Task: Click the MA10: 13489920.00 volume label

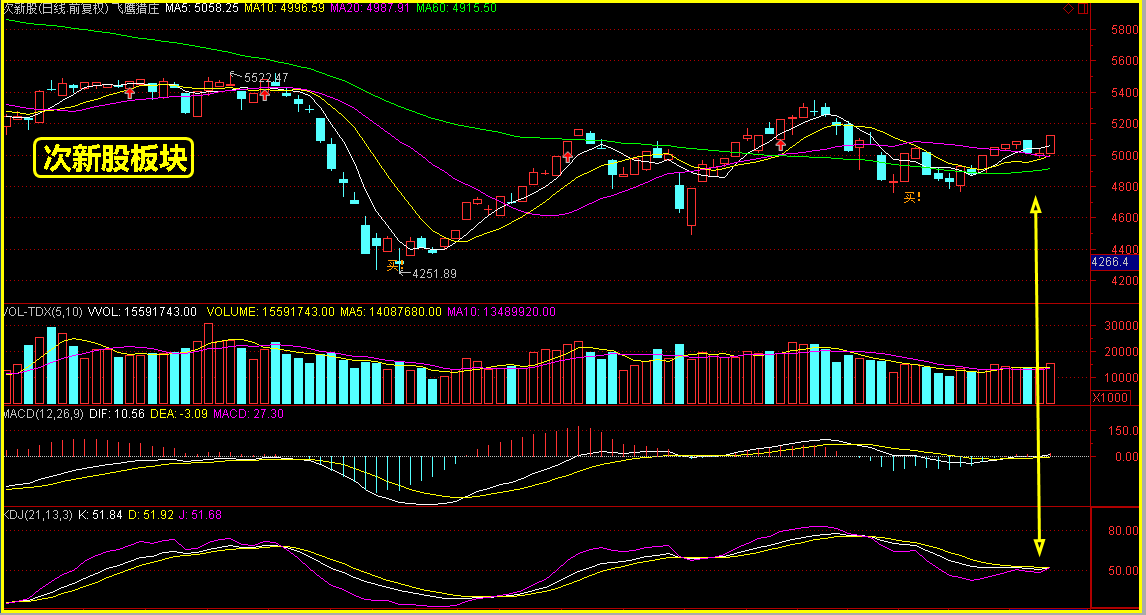Action: 501,312
